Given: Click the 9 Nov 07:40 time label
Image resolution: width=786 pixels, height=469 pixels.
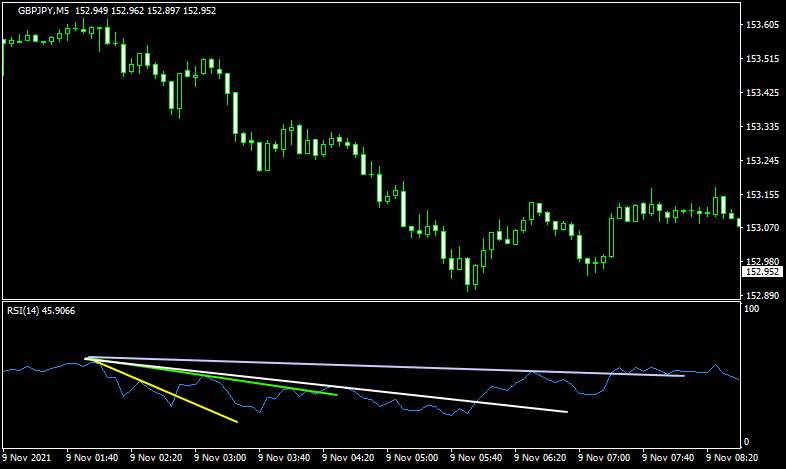Looking at the screenshot, I should [x=668, y=457].
